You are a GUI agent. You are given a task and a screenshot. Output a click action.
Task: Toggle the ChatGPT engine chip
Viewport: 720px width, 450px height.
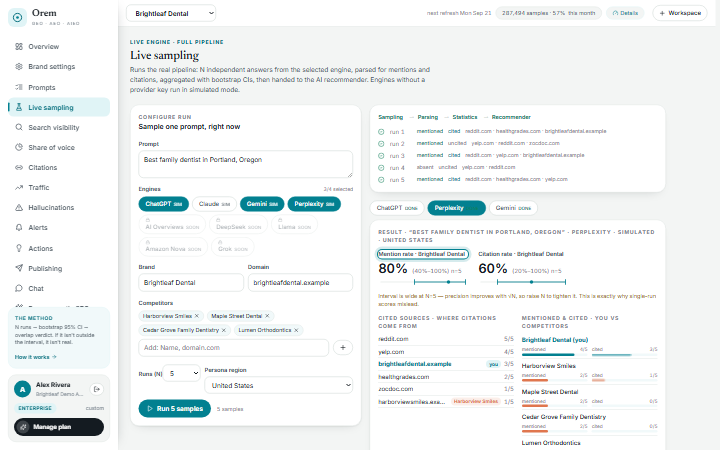(163, 204)
